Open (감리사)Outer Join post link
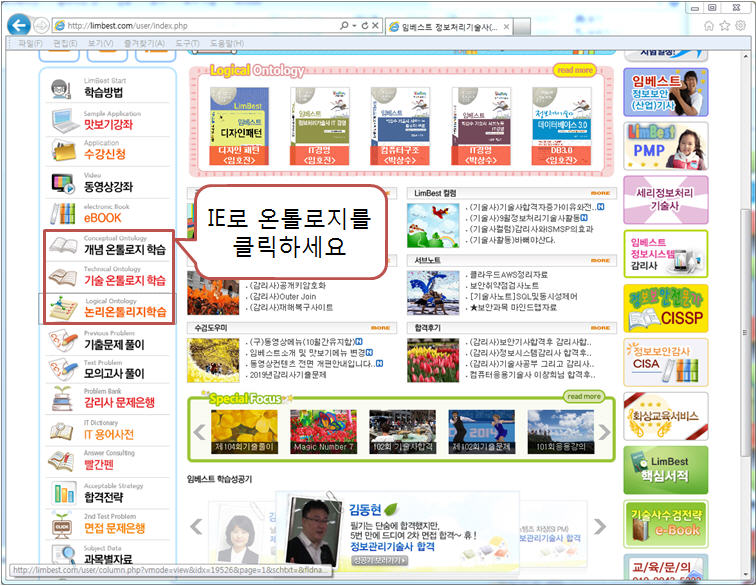This screenshot has width=756, height=586. [x=283, y=296]
